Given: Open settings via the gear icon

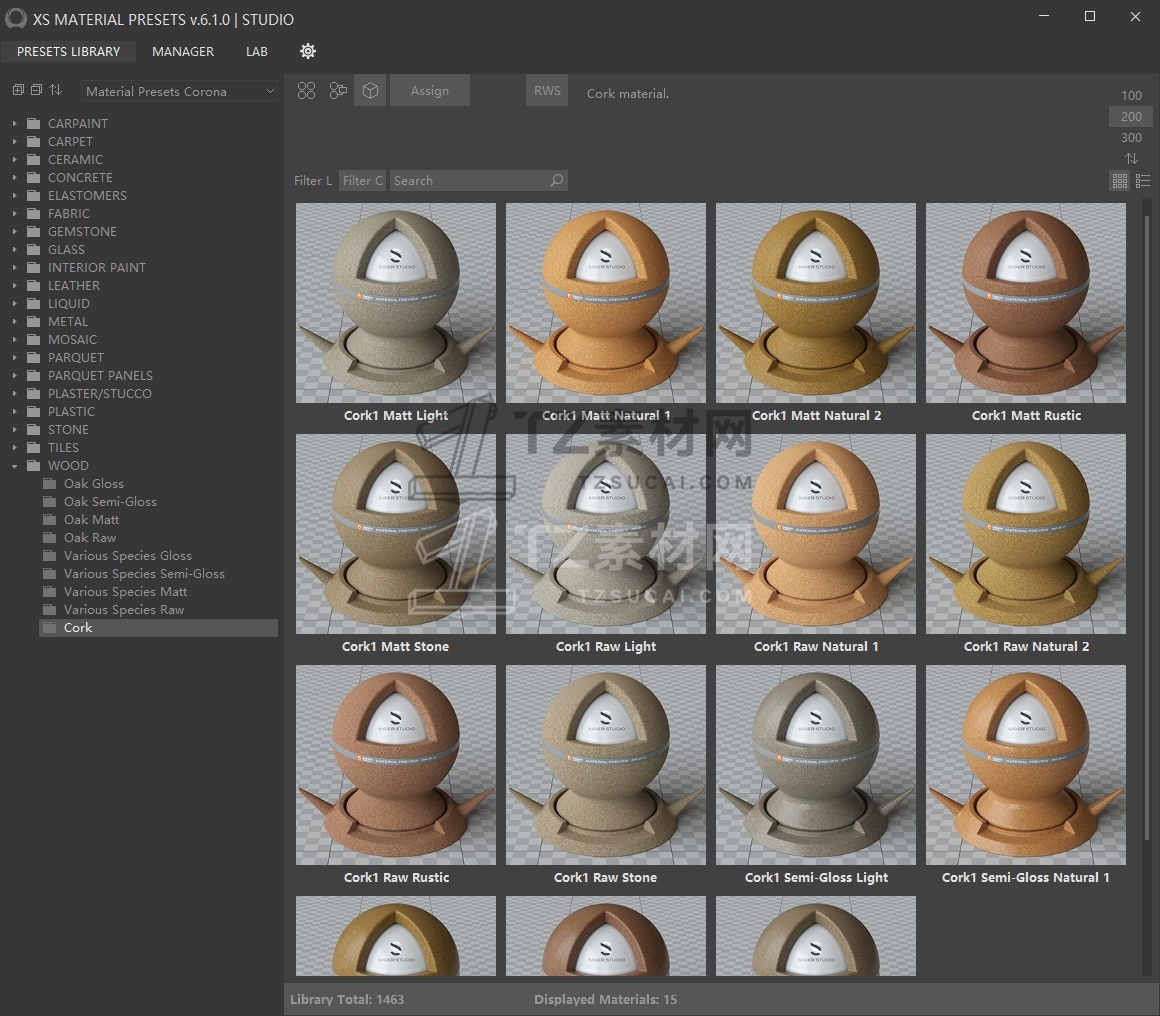Looking at the screenshot, I should pyautogui.click(x=308, y=51).
